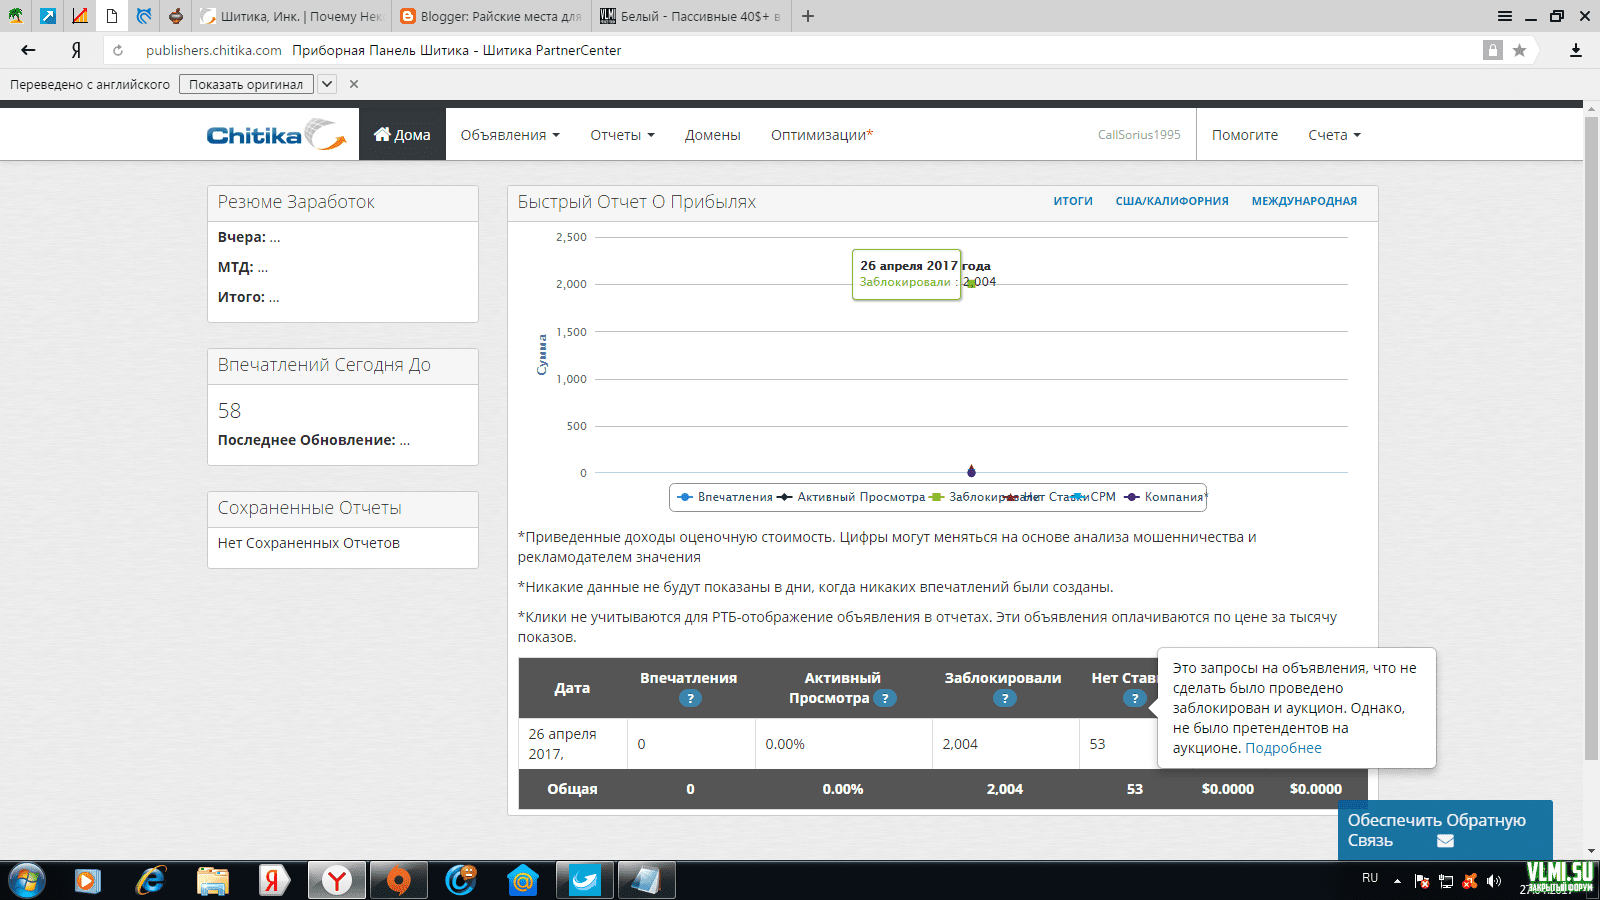Viewport: 1600px width, 900px height.
Task: Select the США/Калифорния report tab
Action: pos(1171,201)
